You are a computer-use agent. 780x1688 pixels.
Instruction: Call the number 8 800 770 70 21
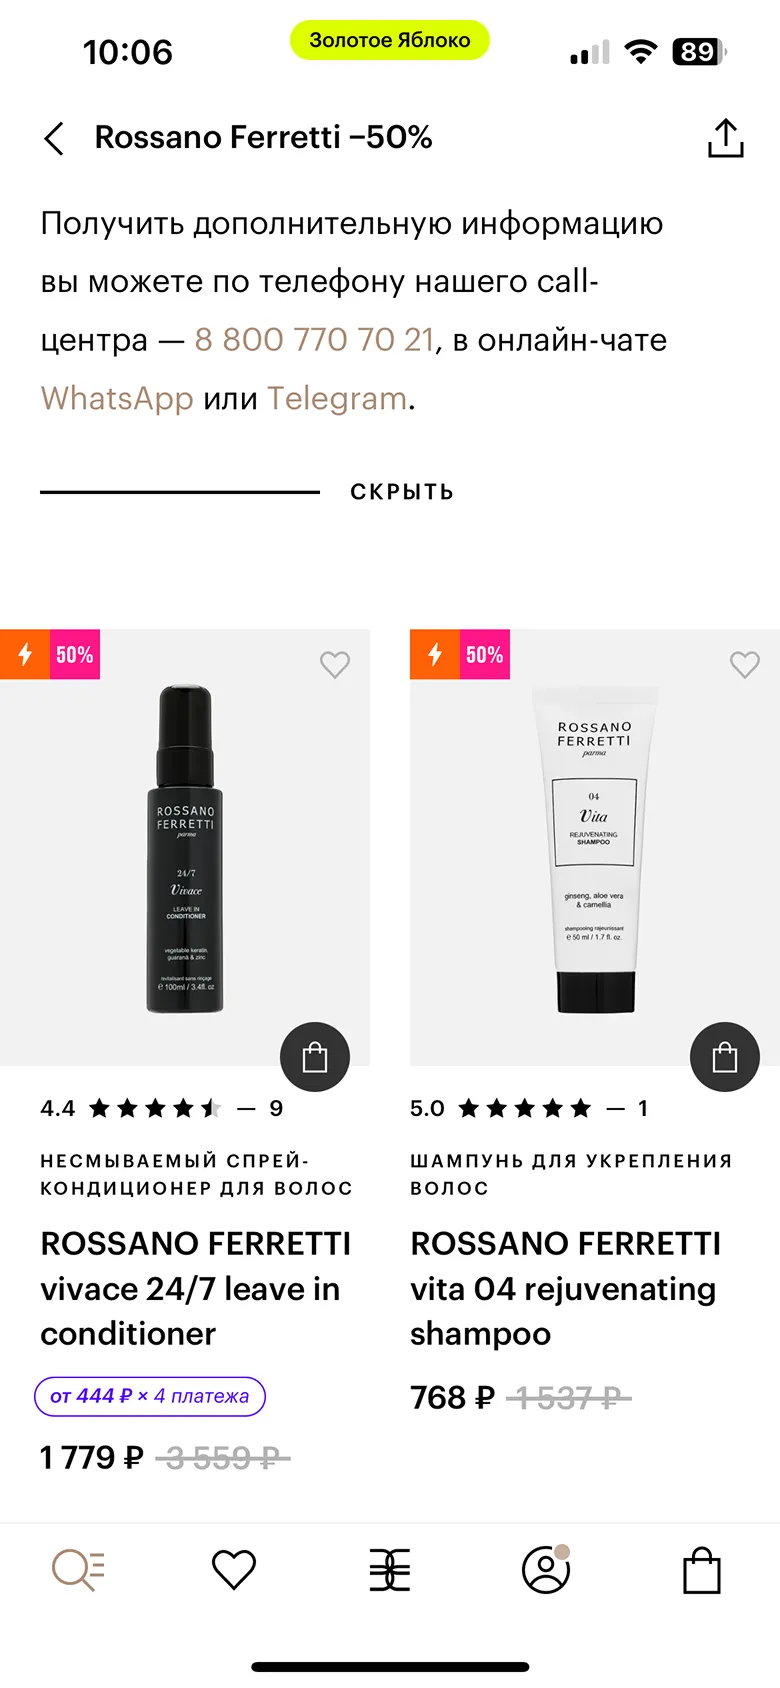click(x=315, y=340)
